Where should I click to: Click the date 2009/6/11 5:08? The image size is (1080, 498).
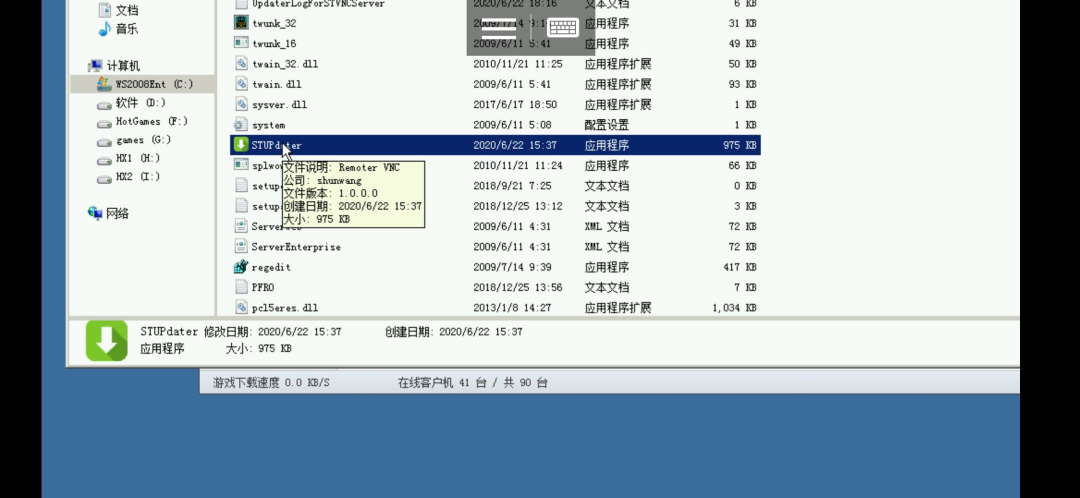point(512,125)
